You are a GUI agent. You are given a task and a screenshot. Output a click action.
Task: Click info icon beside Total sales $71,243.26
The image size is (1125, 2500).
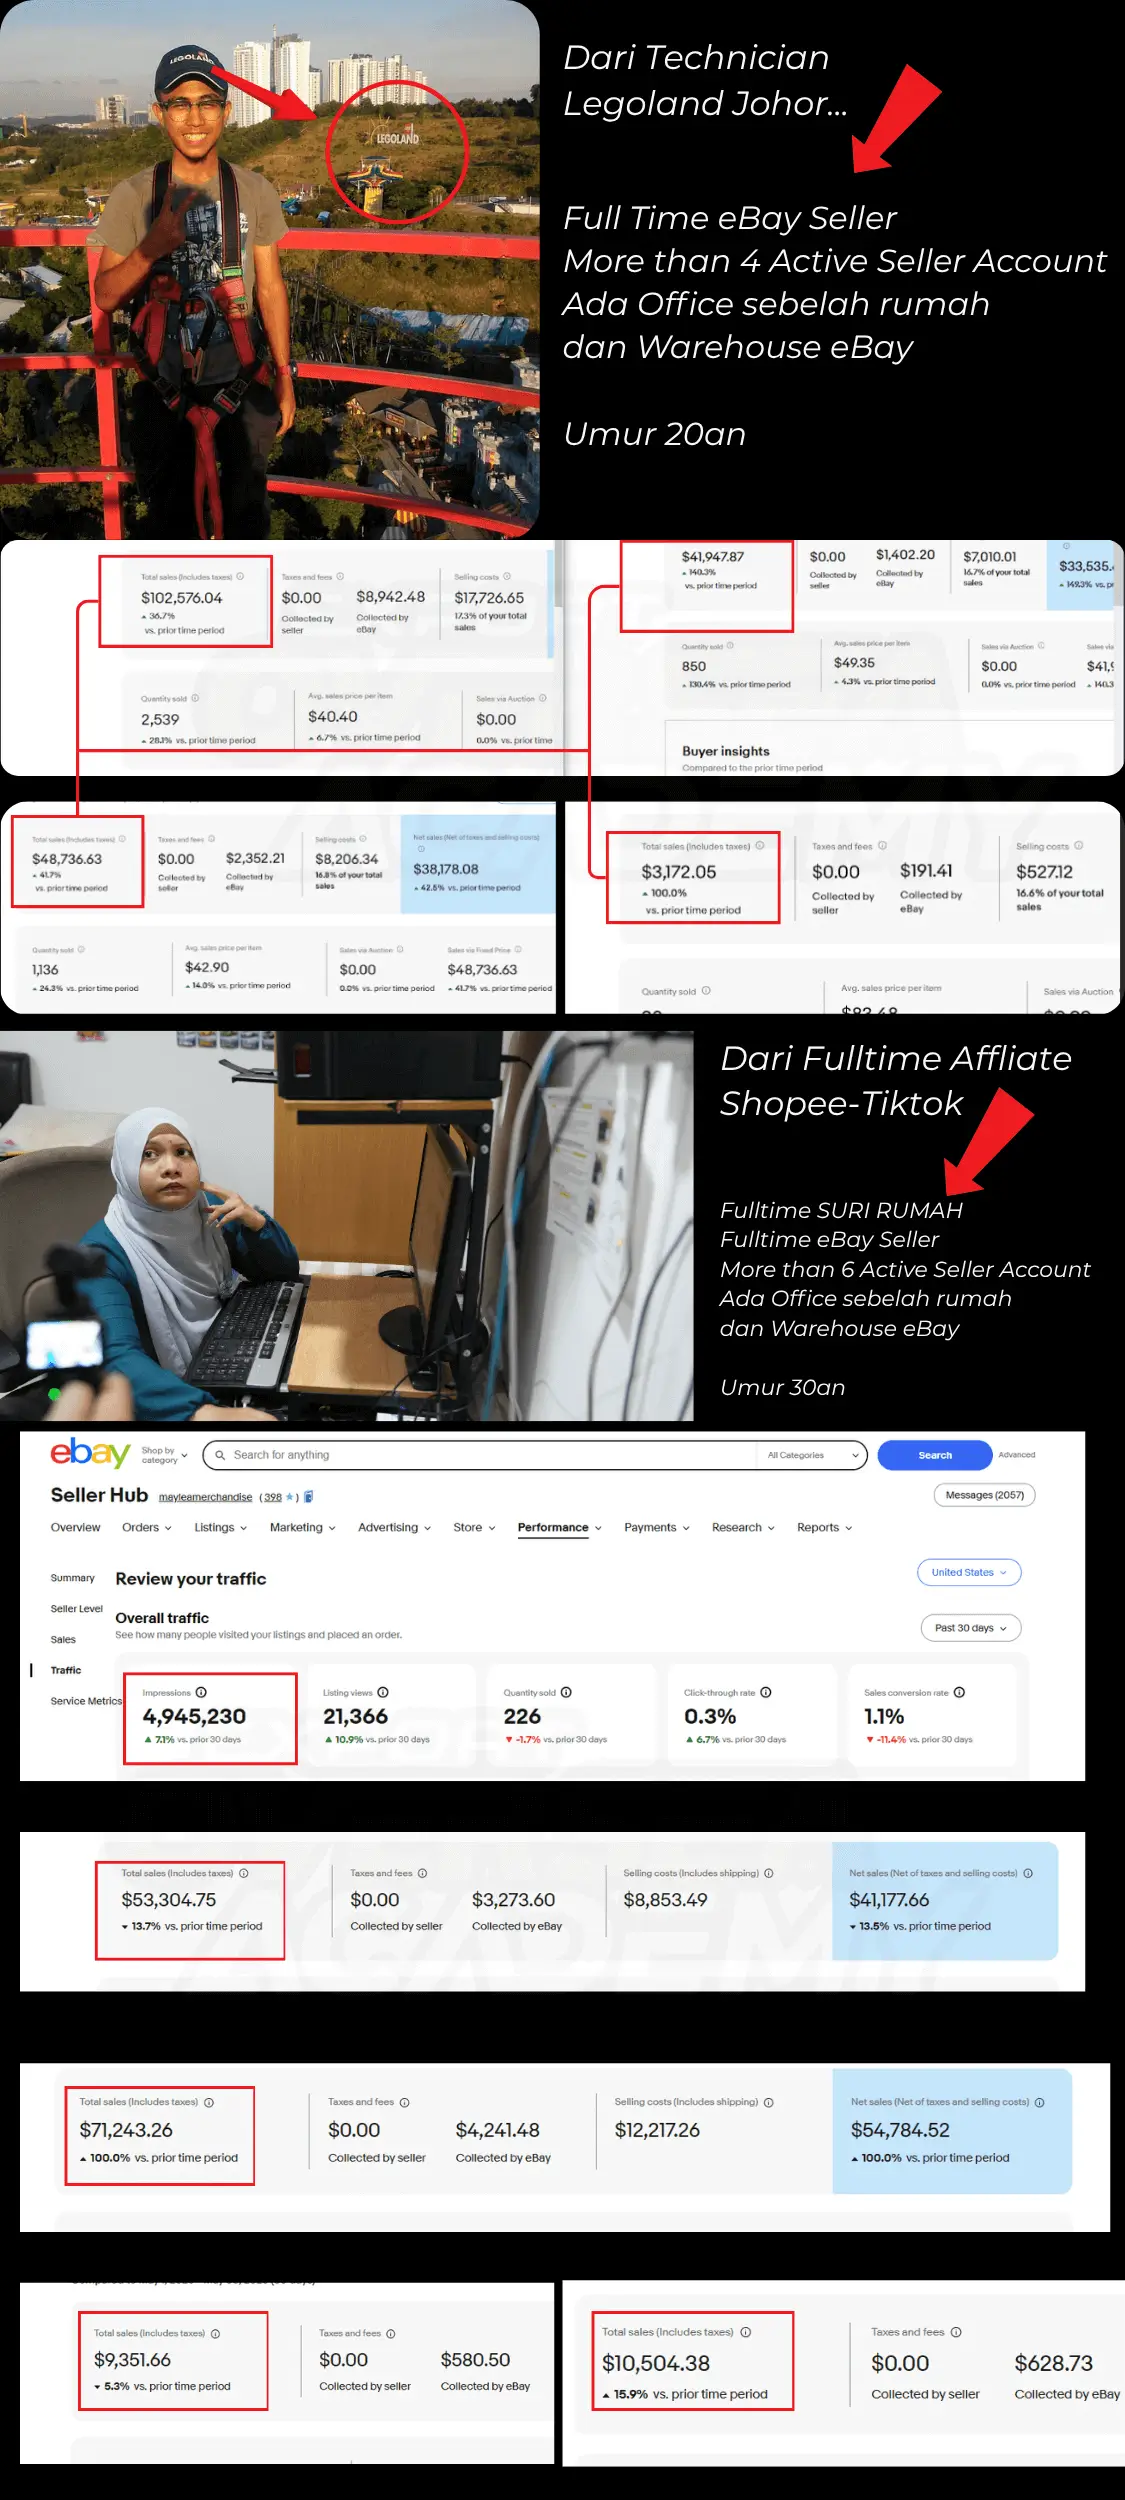[x=209, y=2102]
